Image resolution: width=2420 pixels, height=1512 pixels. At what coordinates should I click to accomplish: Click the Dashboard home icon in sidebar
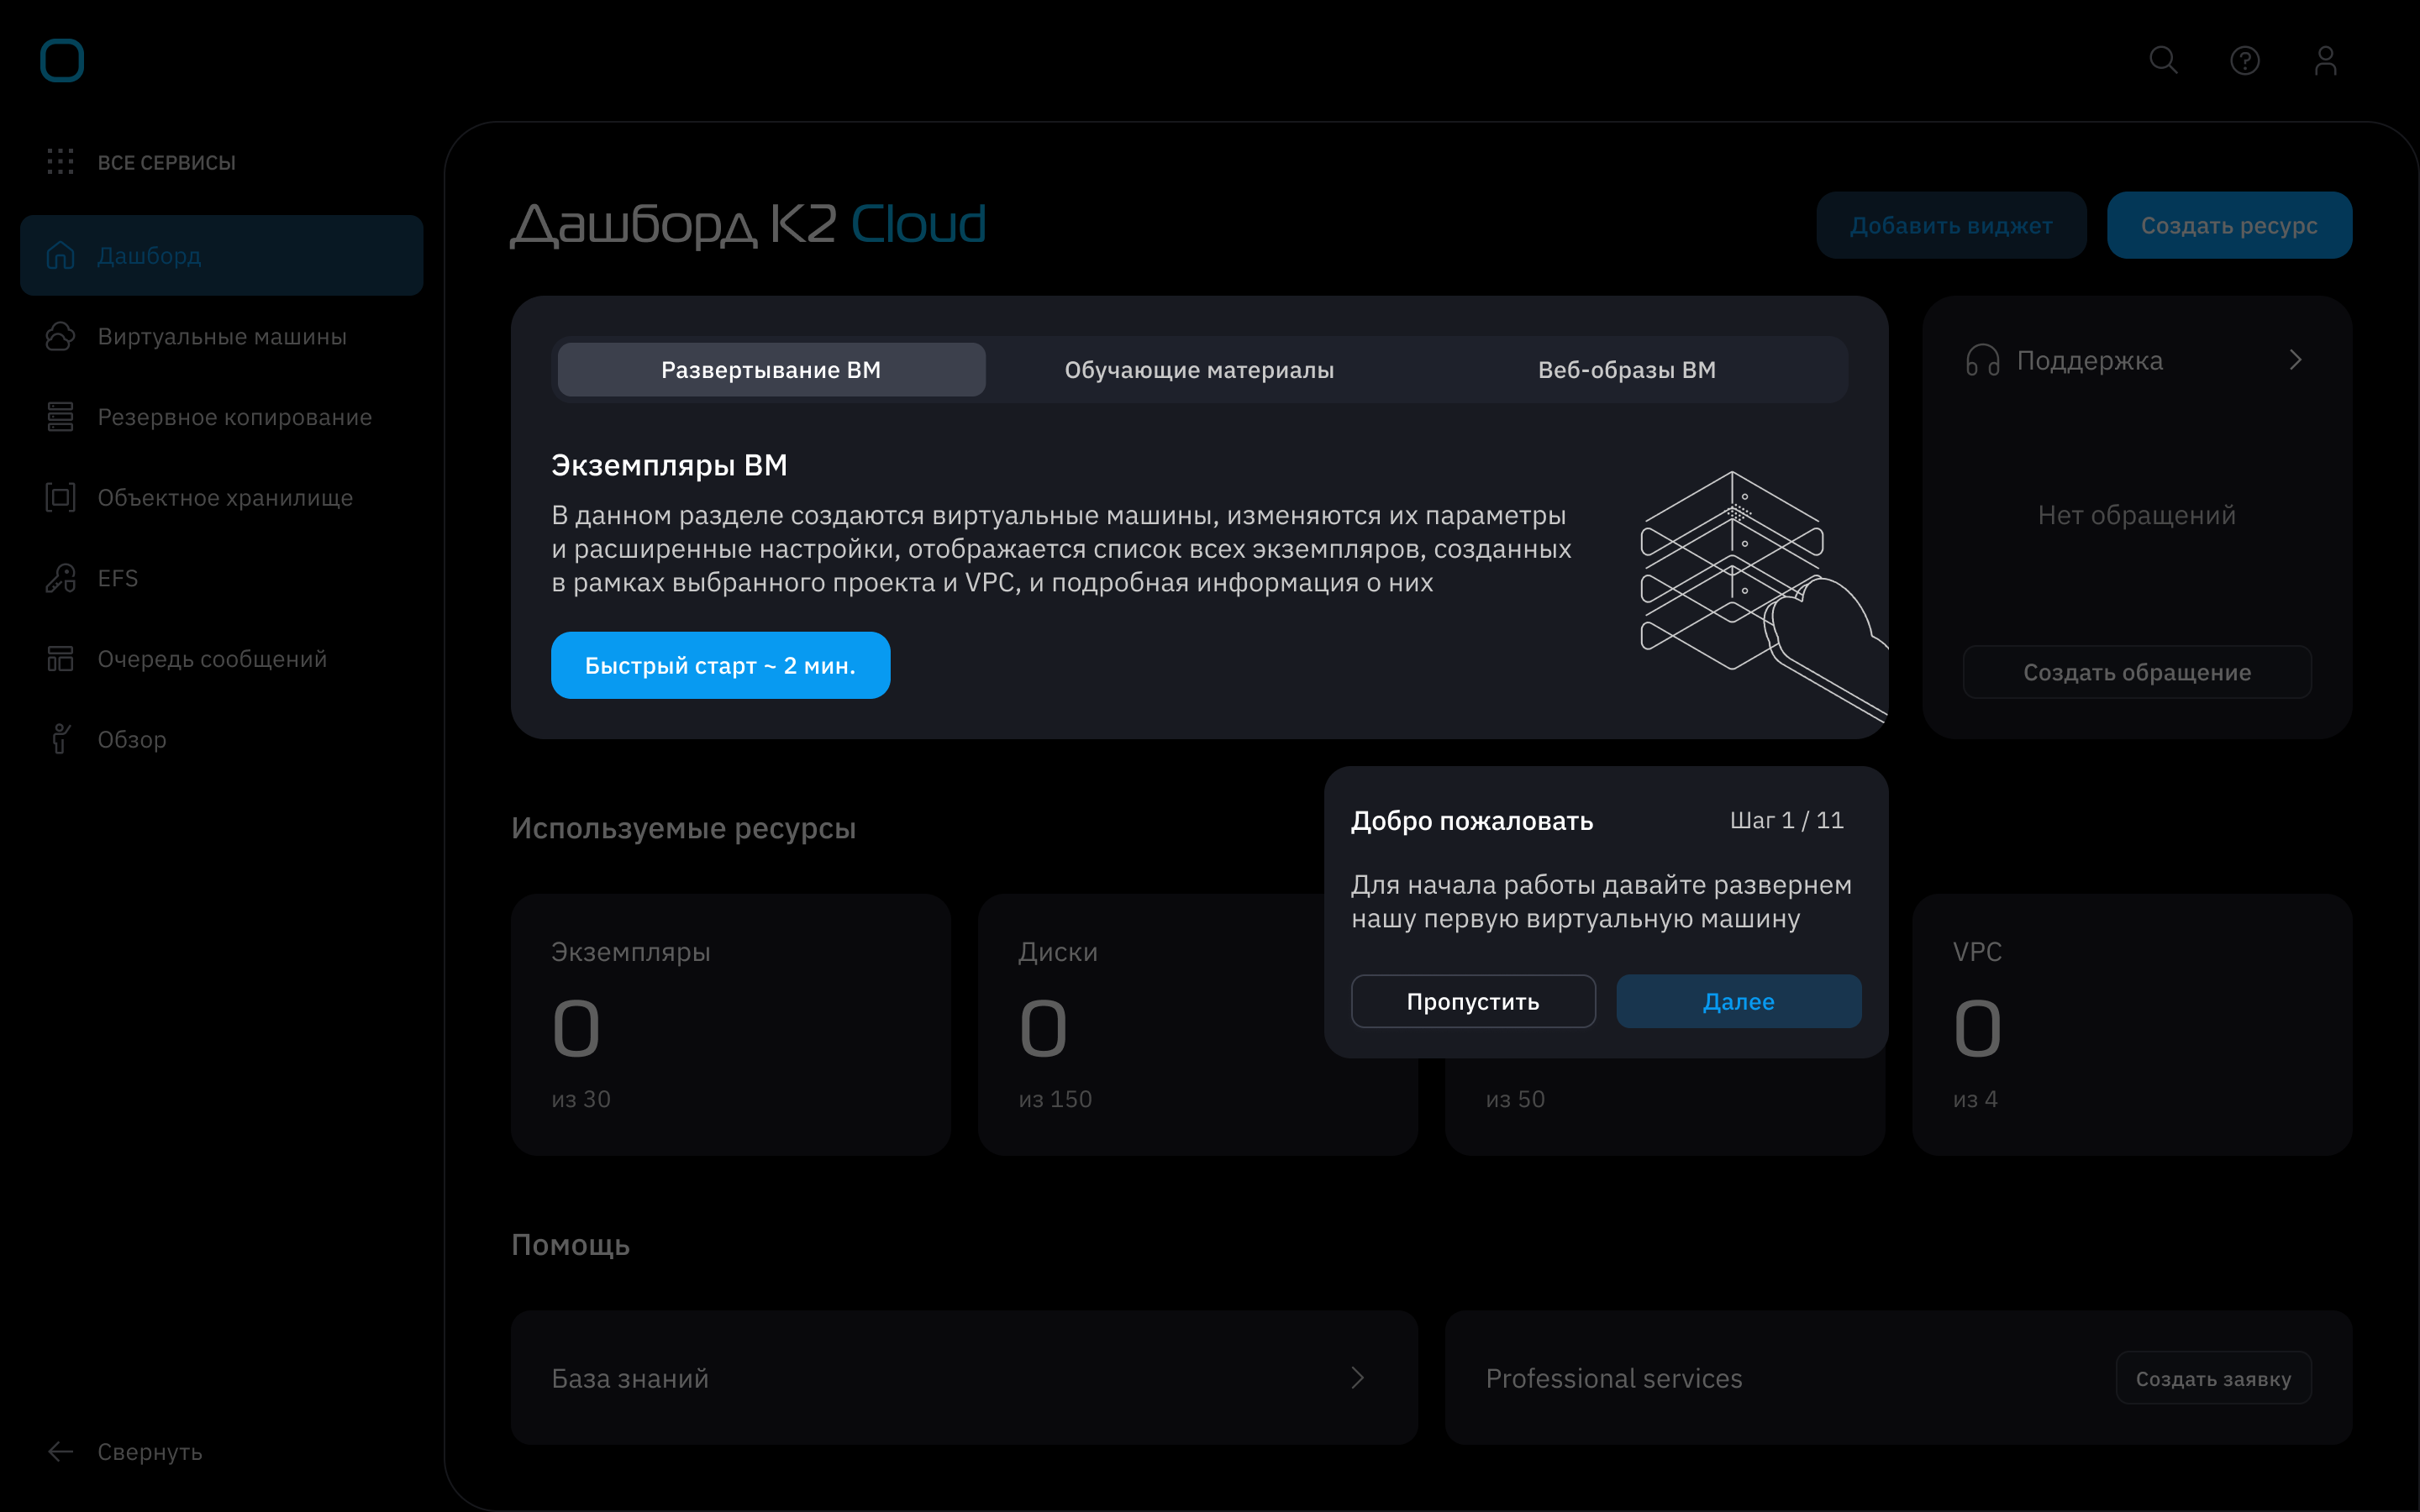click(60, 255)
